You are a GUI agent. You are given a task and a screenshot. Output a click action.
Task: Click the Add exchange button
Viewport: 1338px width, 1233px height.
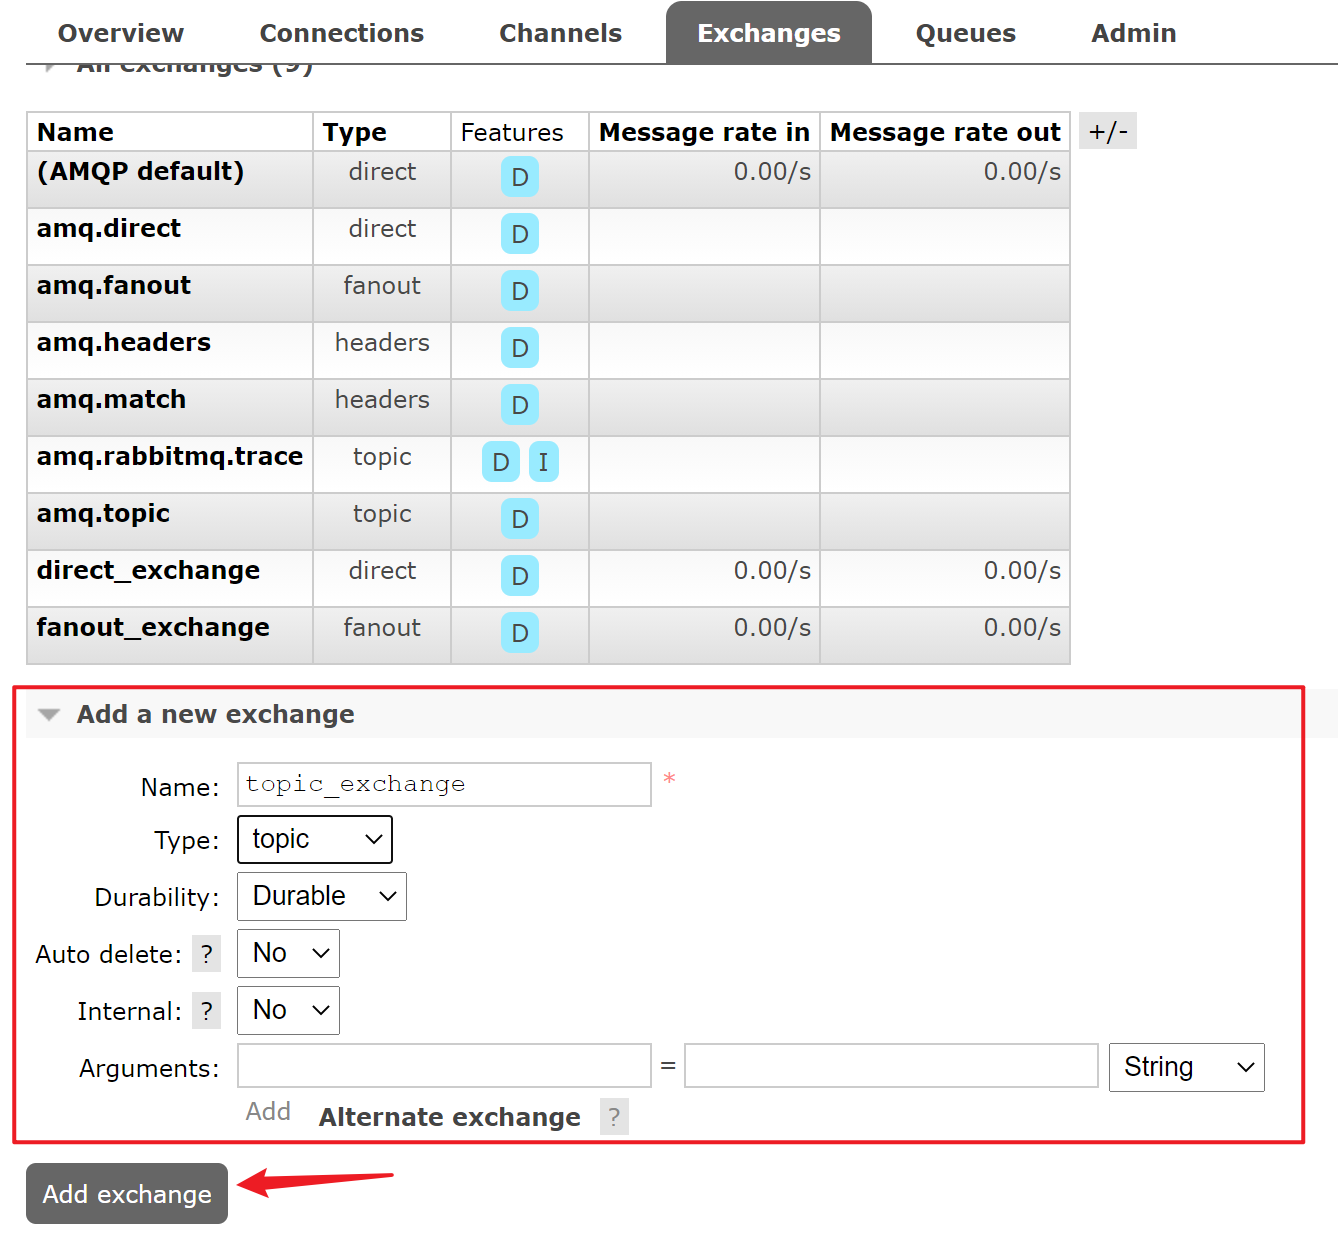point(127,1194)
